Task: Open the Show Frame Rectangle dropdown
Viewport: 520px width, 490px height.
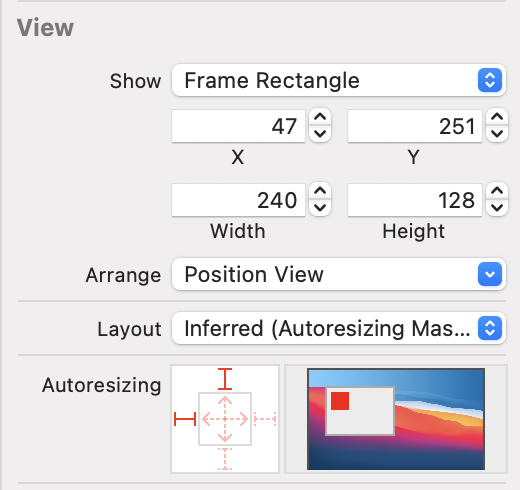Action: (339, 80)
